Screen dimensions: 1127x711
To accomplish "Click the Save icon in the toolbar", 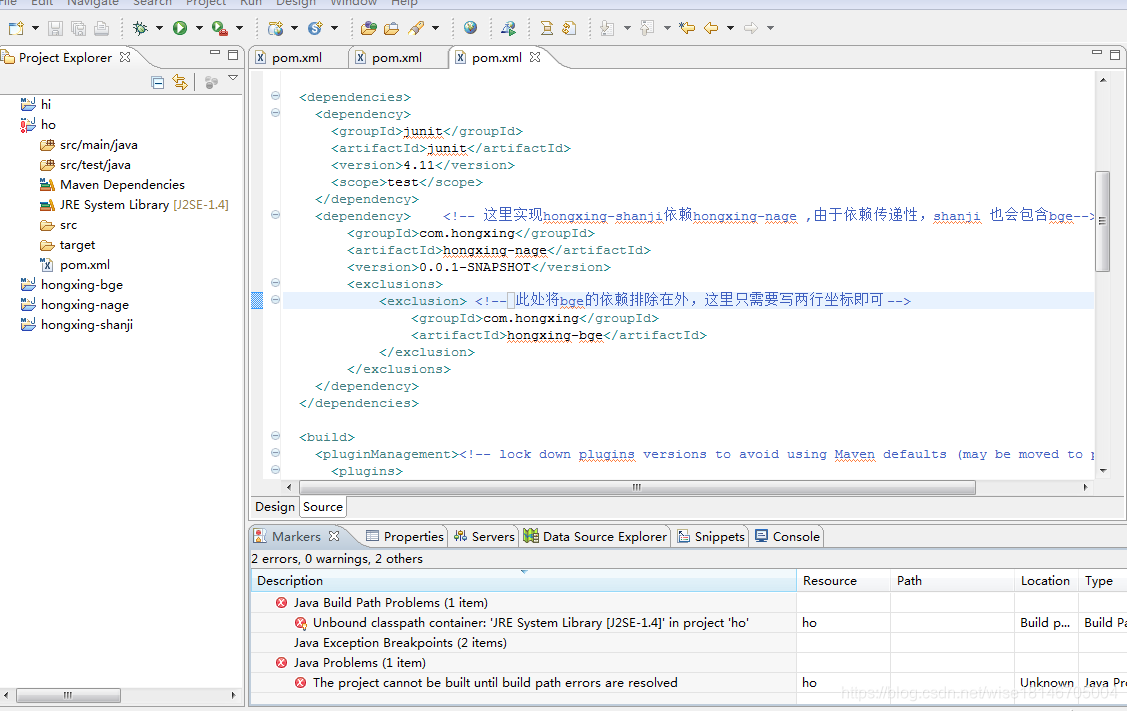I will [55, 28].
